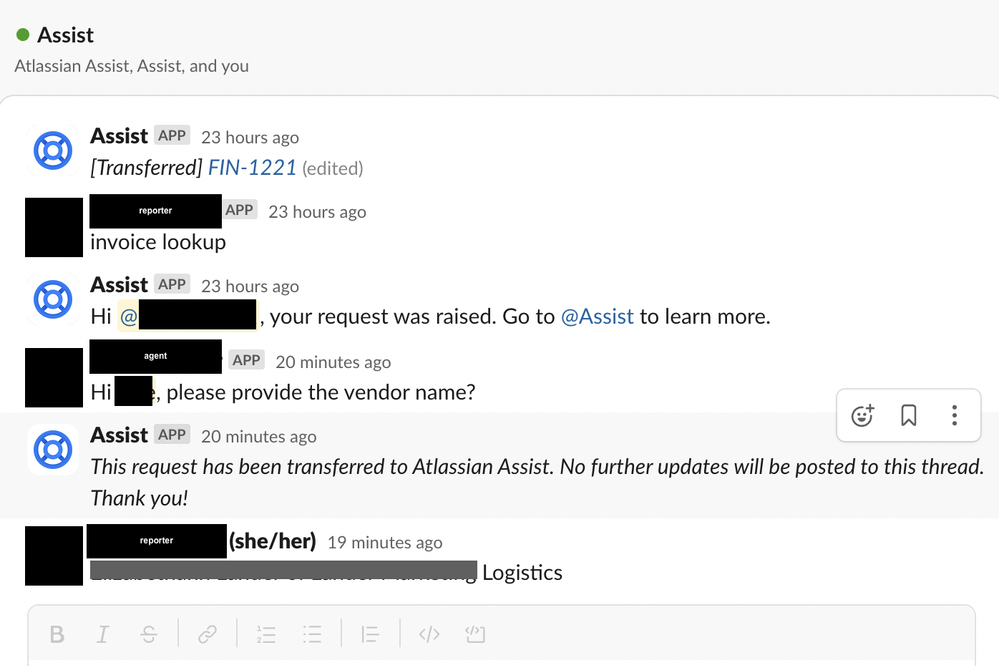The height and width of the screenshot is (666, 999).
Task: Apply inline code formatting
Action: click(x=429, y=634)
